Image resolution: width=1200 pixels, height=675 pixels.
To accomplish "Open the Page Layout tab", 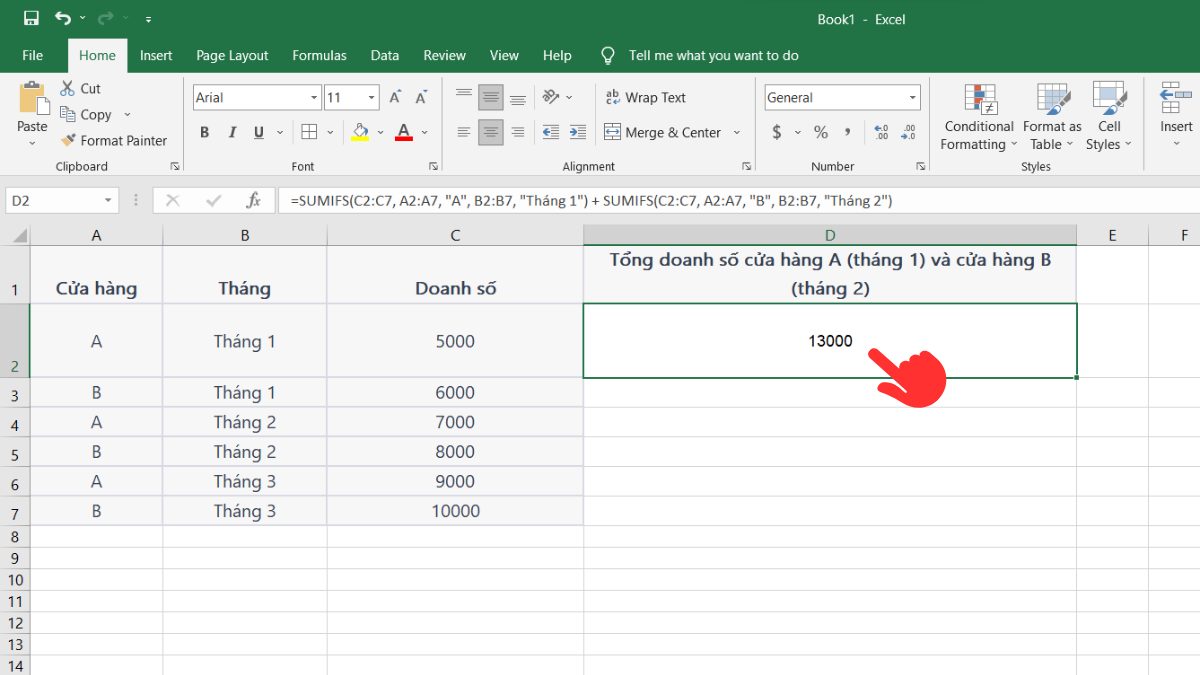I will pos(232,55).
